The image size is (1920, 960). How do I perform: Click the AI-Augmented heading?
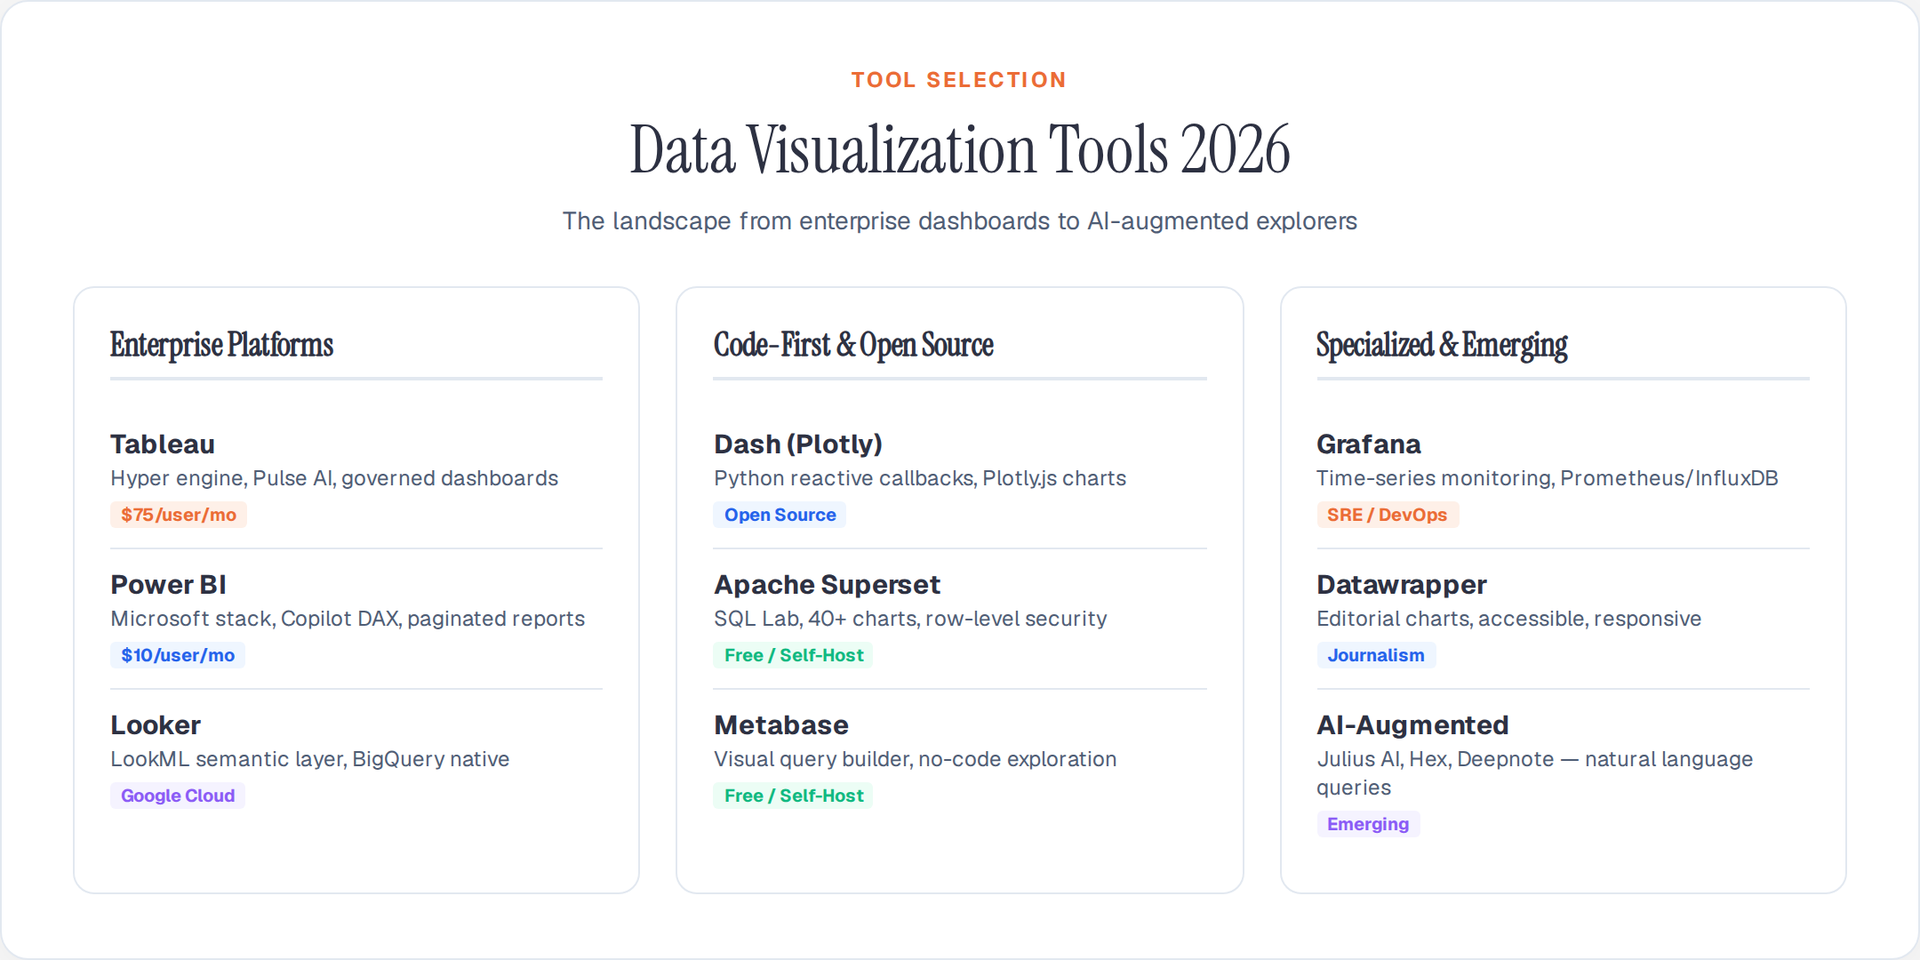coord(1412,725)
